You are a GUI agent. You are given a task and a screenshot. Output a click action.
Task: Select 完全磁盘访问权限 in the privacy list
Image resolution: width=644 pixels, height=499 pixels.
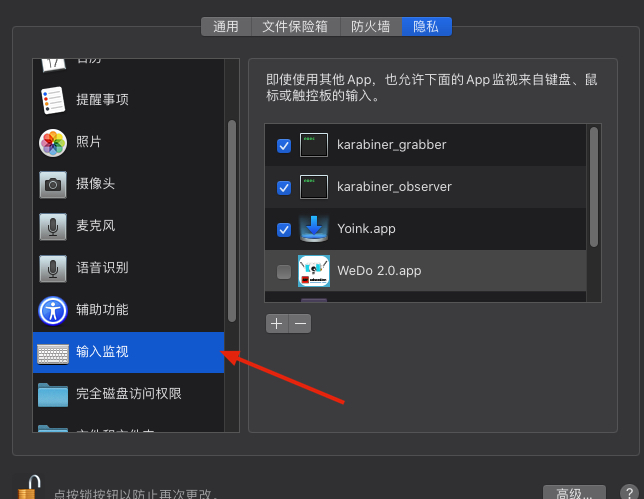(x=129, y=394)
